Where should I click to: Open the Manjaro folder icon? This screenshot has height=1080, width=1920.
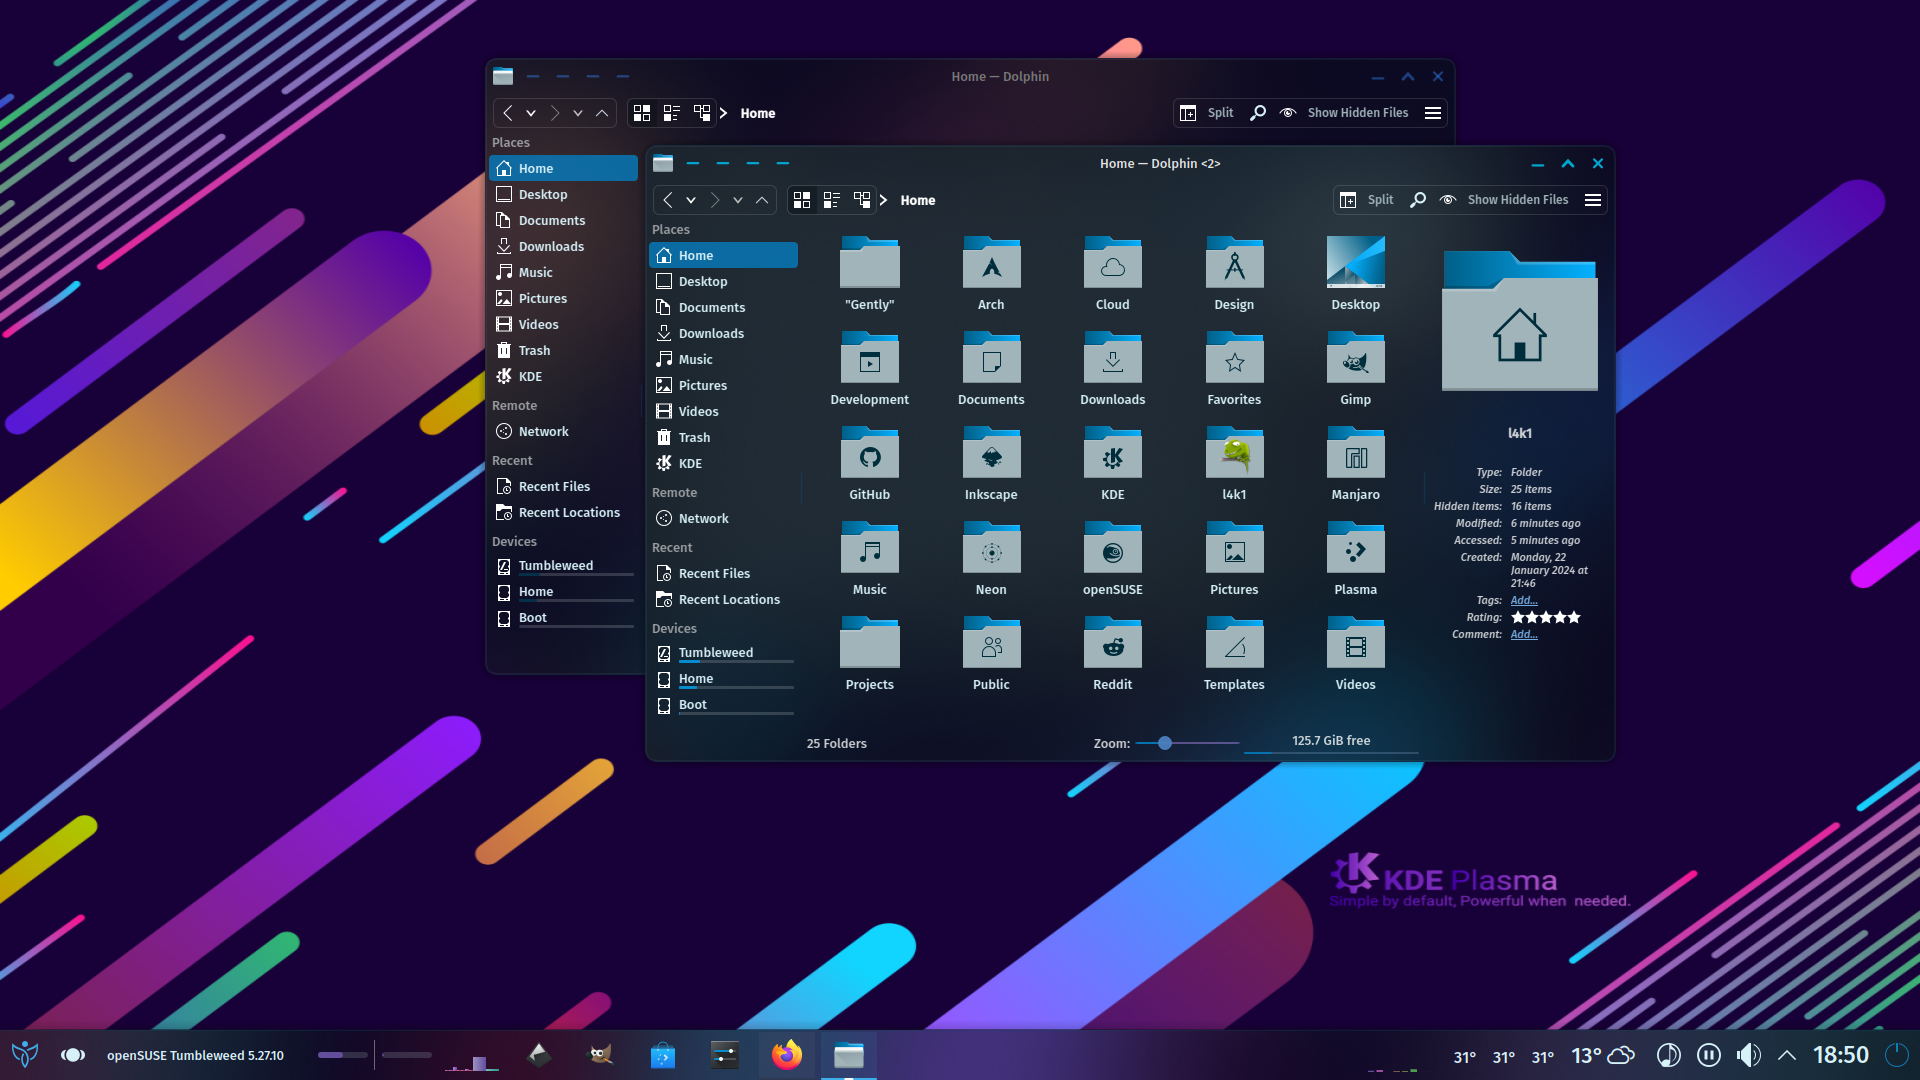[x=1355, y=454]
